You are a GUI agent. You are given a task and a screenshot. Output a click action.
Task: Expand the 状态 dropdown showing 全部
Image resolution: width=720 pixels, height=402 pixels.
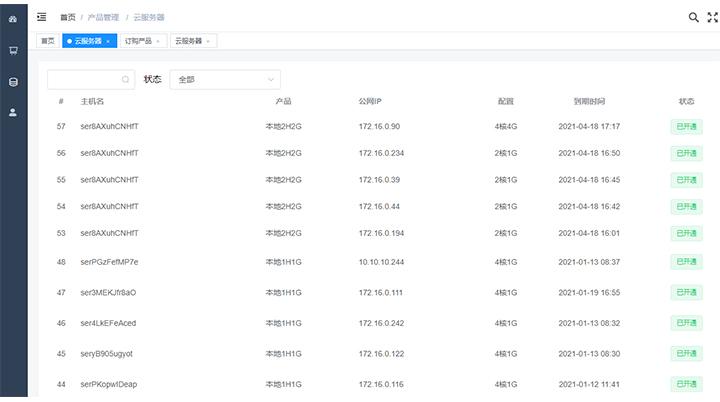(225, 79)
